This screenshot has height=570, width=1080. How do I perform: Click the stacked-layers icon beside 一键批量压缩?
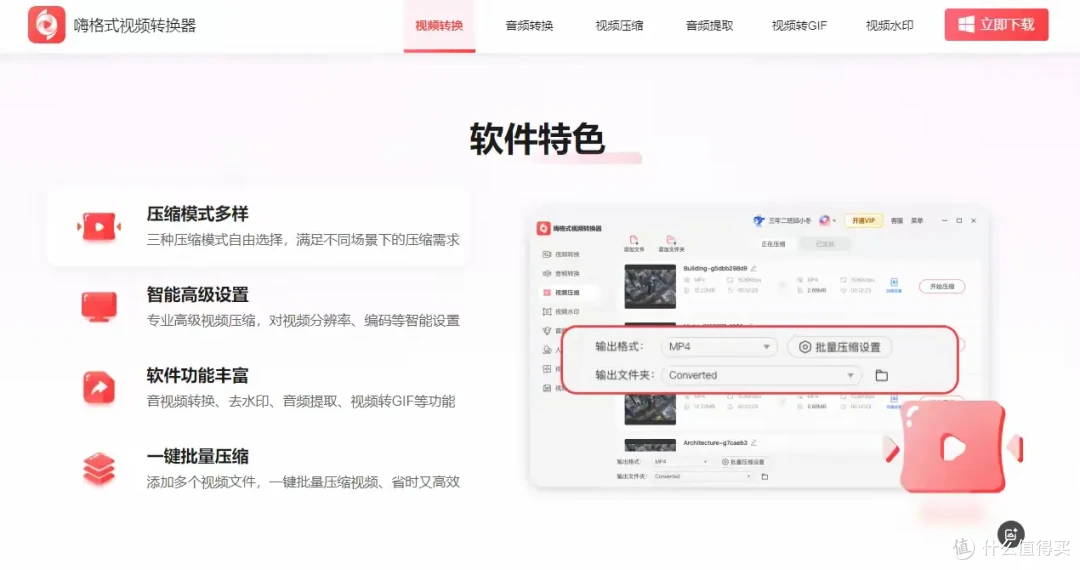[x=99, y=468]
